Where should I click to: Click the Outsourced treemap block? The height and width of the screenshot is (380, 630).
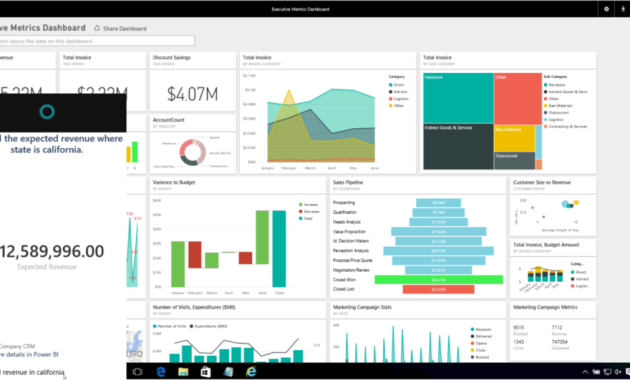point(515,161)
